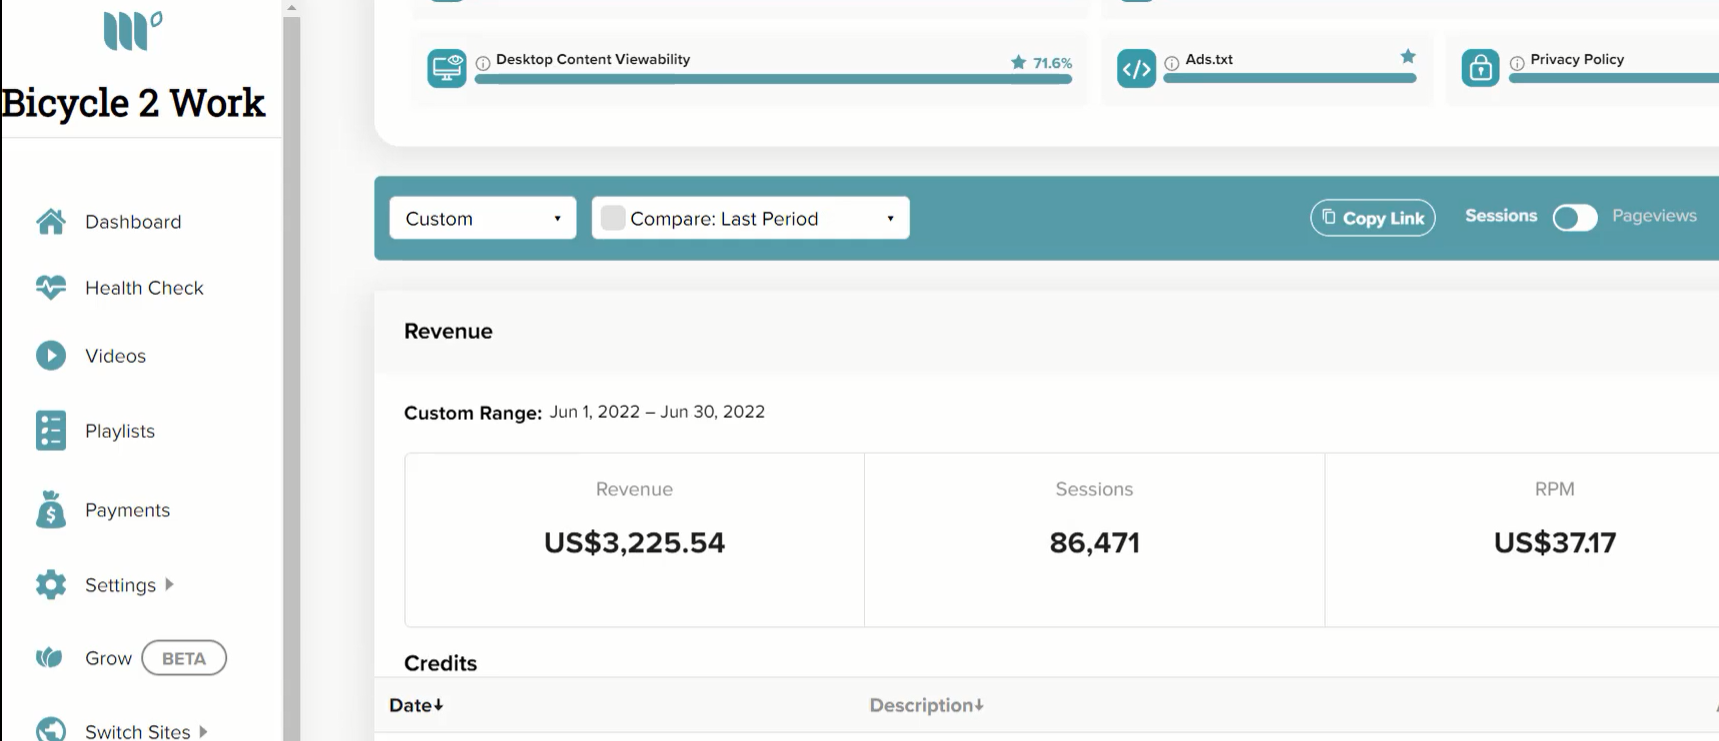This screenshot has height=741, width=1719.
Task: Click the Grow leaf icon
Action: pyautogui.click(x=49, y=657)
